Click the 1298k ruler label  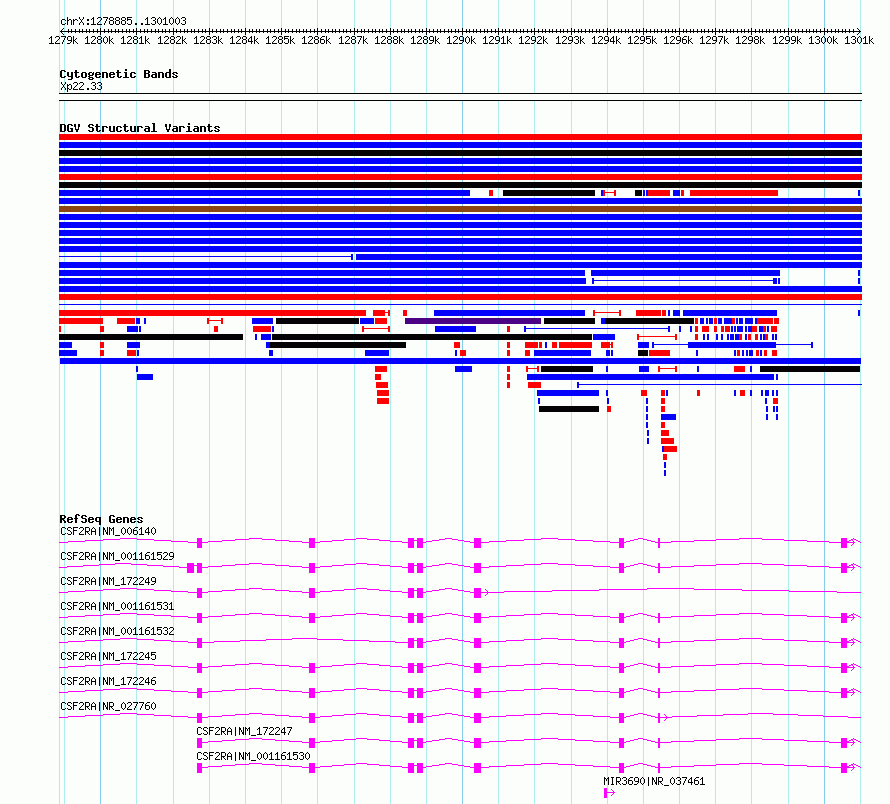pyautogui.click(x=750, y=40)
